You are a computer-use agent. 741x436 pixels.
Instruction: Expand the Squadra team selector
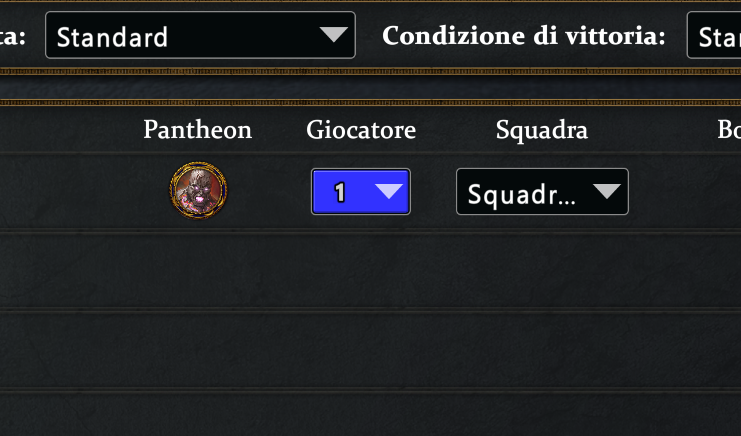point(542,192)
